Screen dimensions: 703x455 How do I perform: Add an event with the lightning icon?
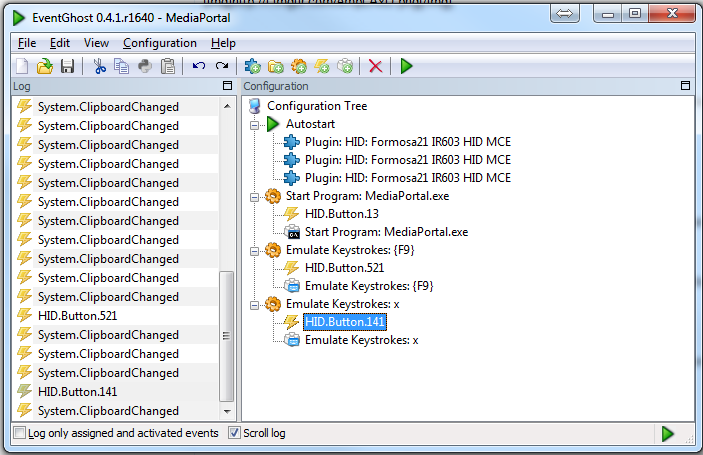[x=322, y=66]
